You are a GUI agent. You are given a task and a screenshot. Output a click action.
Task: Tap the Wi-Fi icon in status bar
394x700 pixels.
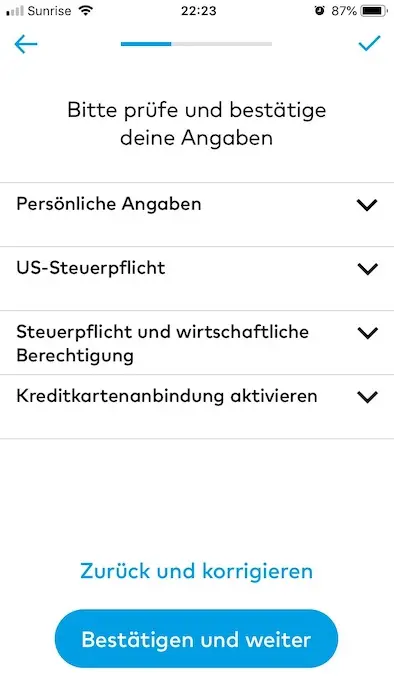tap(85, 11)
